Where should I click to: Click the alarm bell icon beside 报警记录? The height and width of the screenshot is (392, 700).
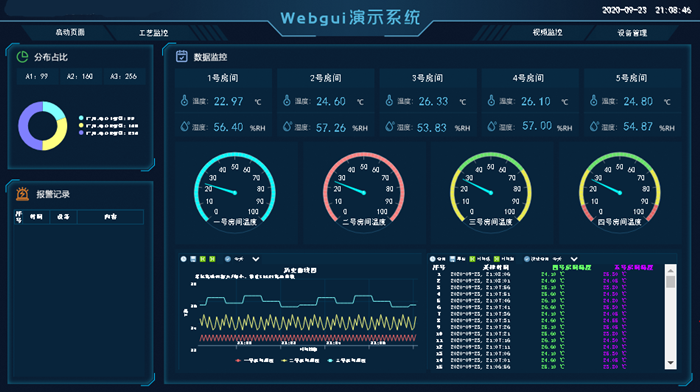click(x=22, y=194)
